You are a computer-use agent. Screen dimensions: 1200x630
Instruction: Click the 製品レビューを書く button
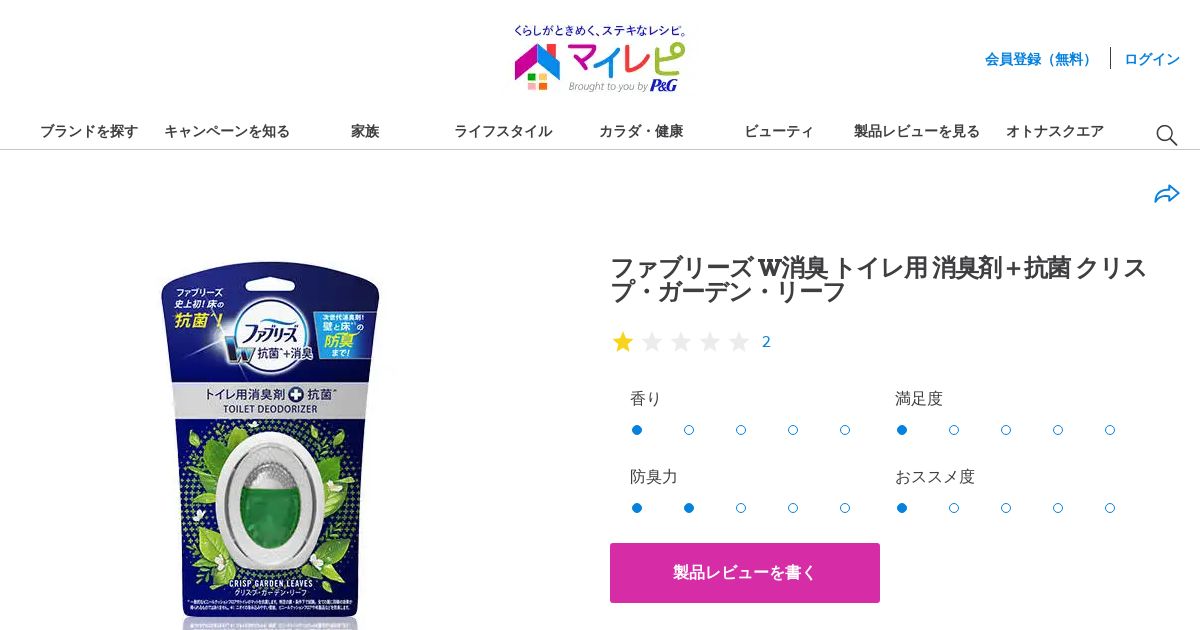point(745,573)
